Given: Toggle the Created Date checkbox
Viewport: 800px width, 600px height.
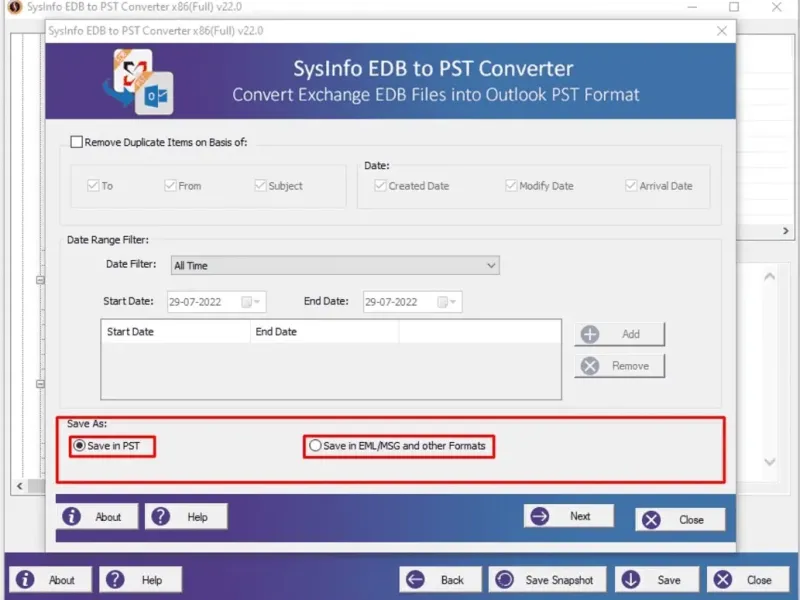Looking at the screenshot, I should [x=380, y=185].
